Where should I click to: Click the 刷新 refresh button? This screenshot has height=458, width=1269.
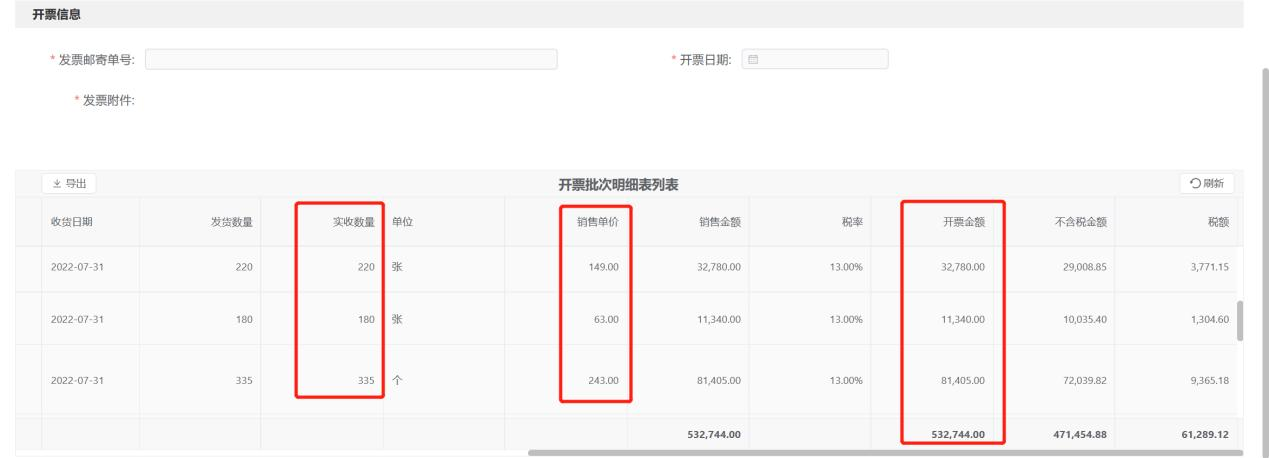click(1208, 183)
